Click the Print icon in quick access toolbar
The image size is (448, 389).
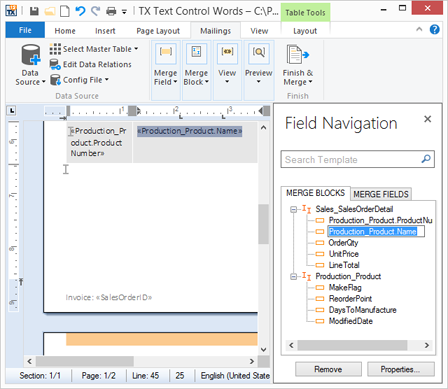tap(111, 12)
